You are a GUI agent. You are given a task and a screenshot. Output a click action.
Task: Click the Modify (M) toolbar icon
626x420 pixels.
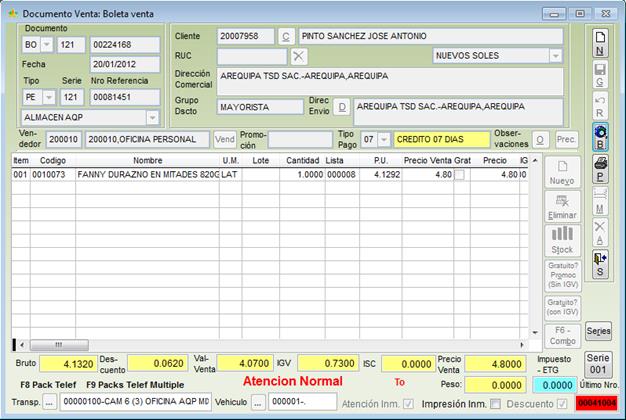point(600,201)
